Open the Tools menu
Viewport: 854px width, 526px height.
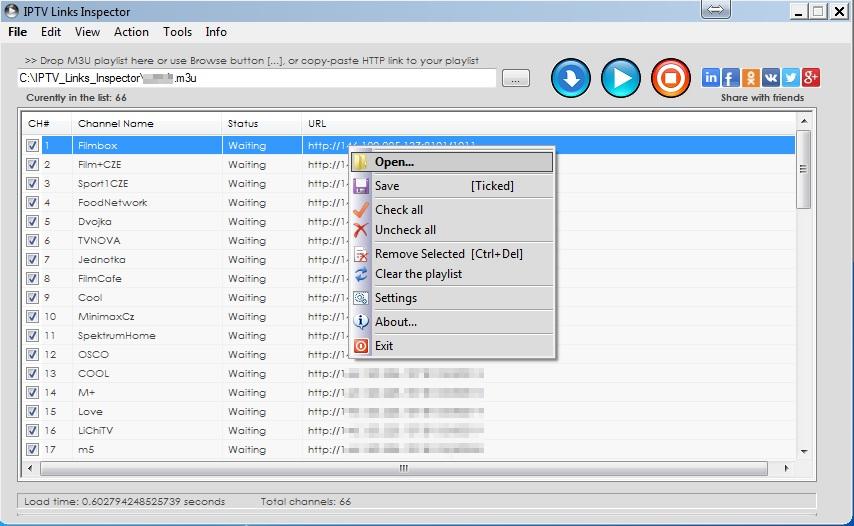[x=177, y=32]
